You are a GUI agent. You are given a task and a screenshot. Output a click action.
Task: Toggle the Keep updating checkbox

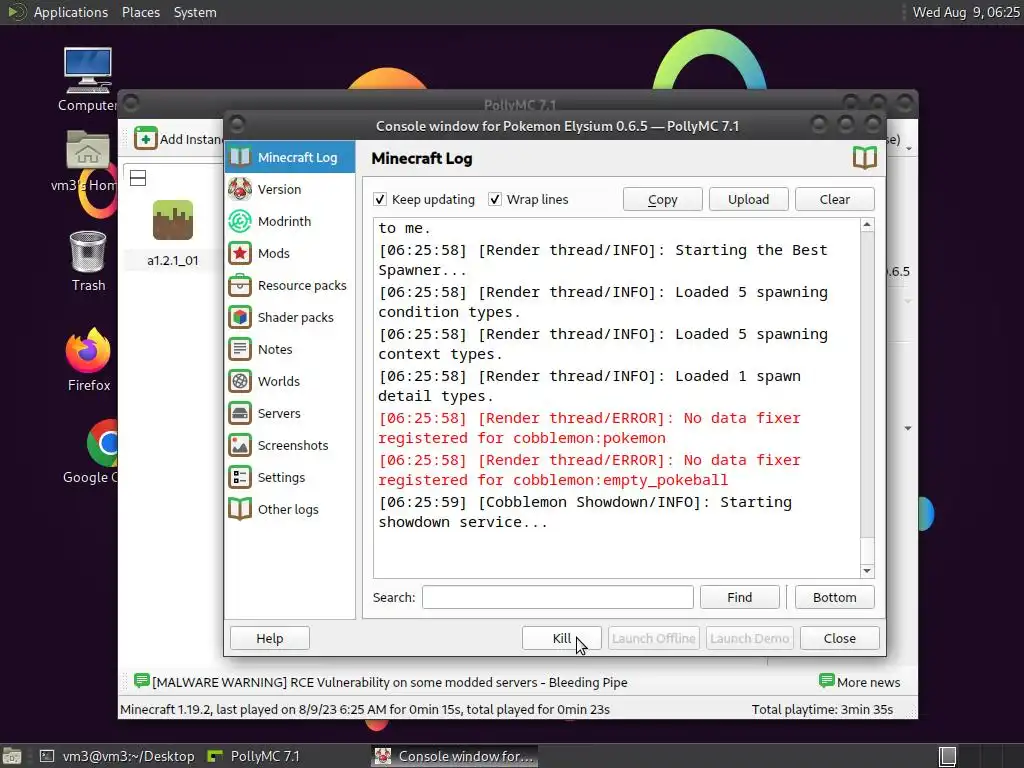click(379, 199)
